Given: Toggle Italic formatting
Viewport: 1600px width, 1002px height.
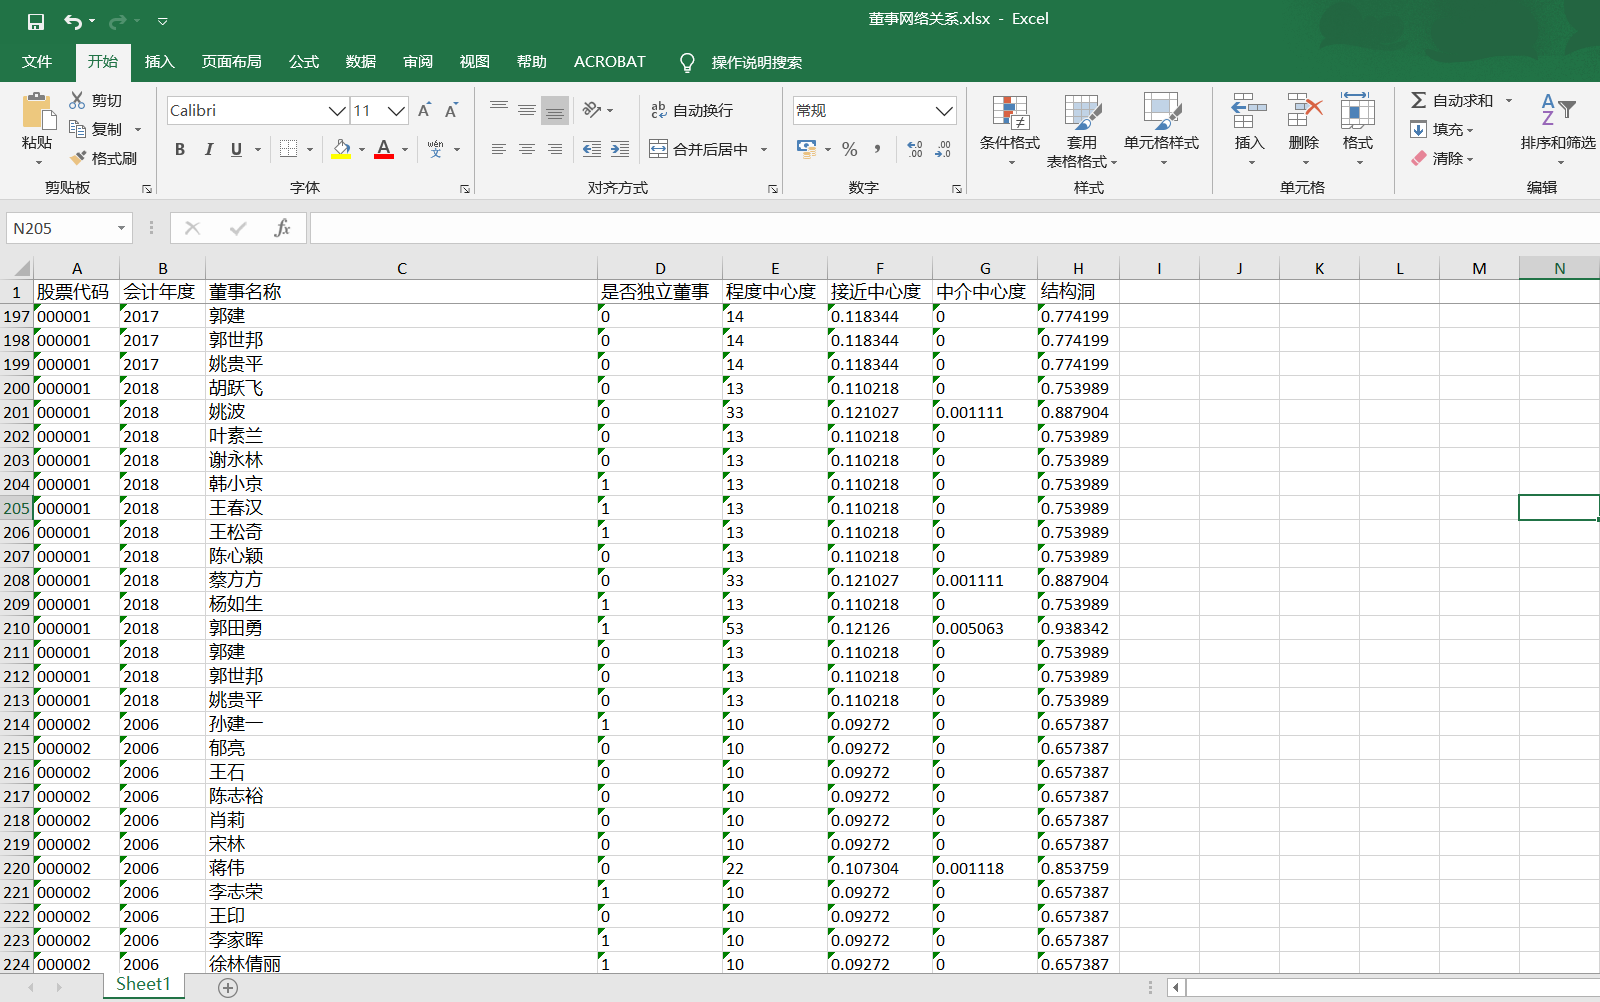Looking at the screenshot, I should pos(208,149).
